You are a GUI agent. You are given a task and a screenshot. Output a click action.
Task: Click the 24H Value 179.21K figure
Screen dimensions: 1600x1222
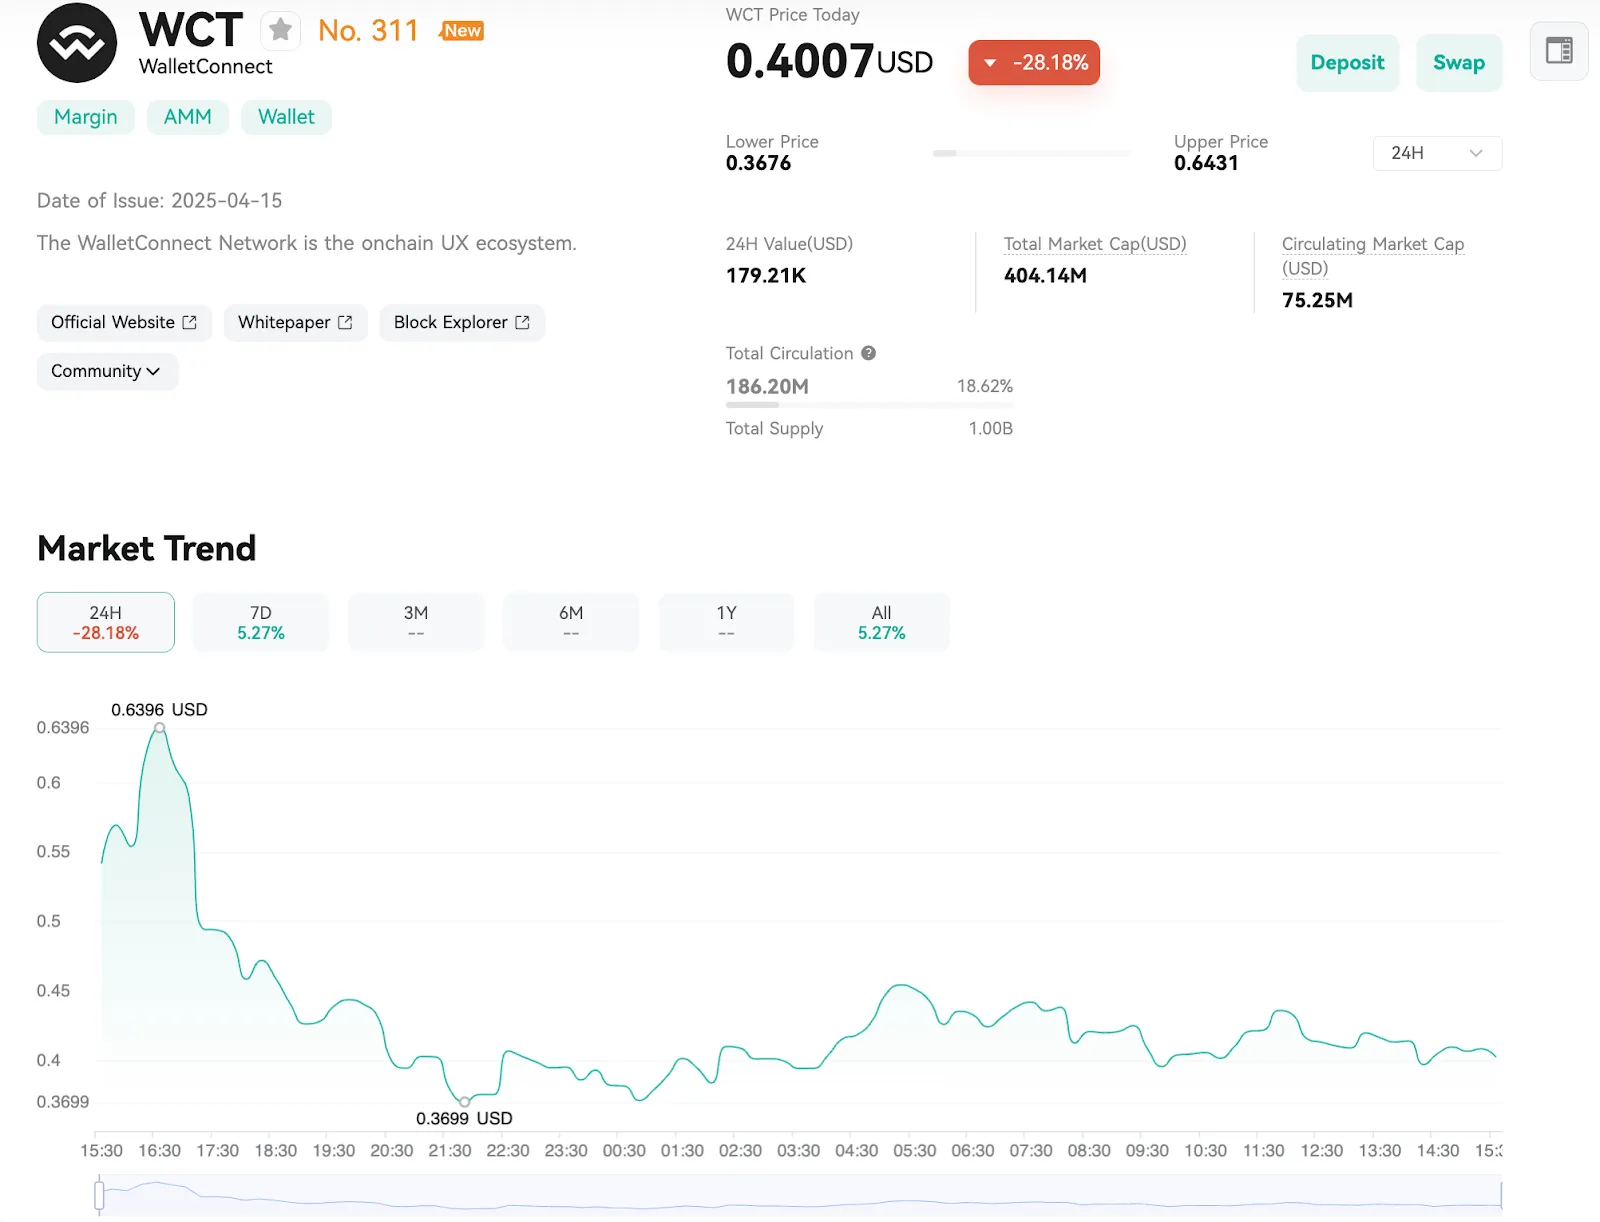pos(766,276)
